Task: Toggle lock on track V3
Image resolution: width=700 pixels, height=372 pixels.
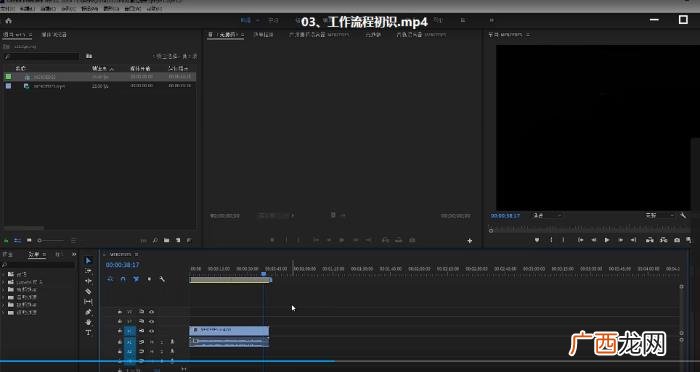Action: tap(120, 311)
